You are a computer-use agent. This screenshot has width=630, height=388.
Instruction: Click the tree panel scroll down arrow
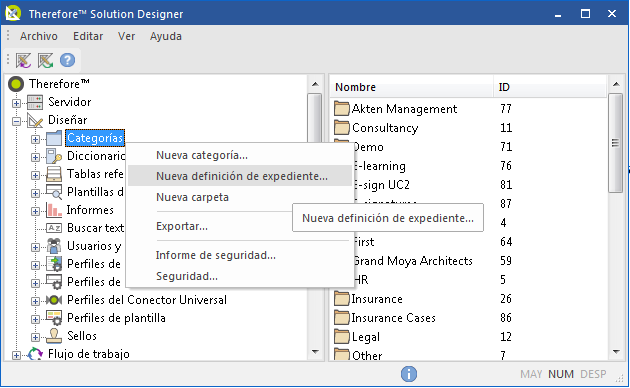tap(315, 352)
